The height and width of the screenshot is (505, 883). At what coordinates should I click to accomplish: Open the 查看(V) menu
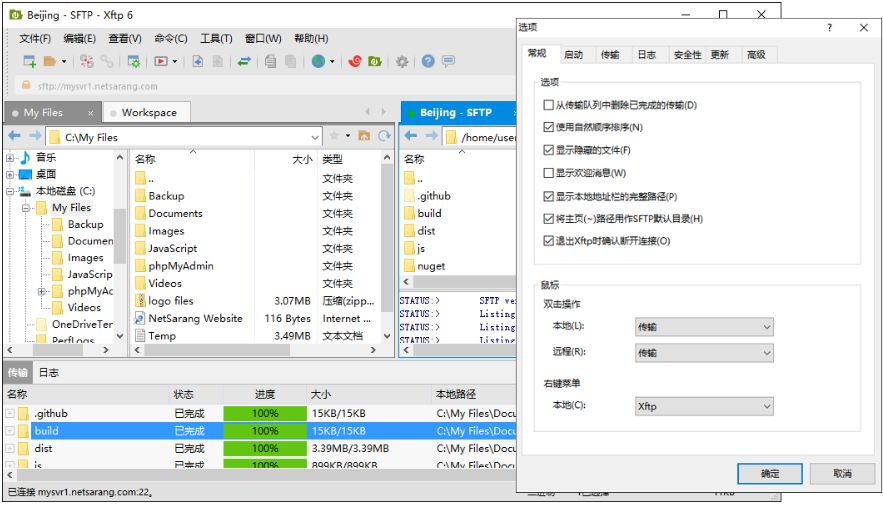(124, 38)
